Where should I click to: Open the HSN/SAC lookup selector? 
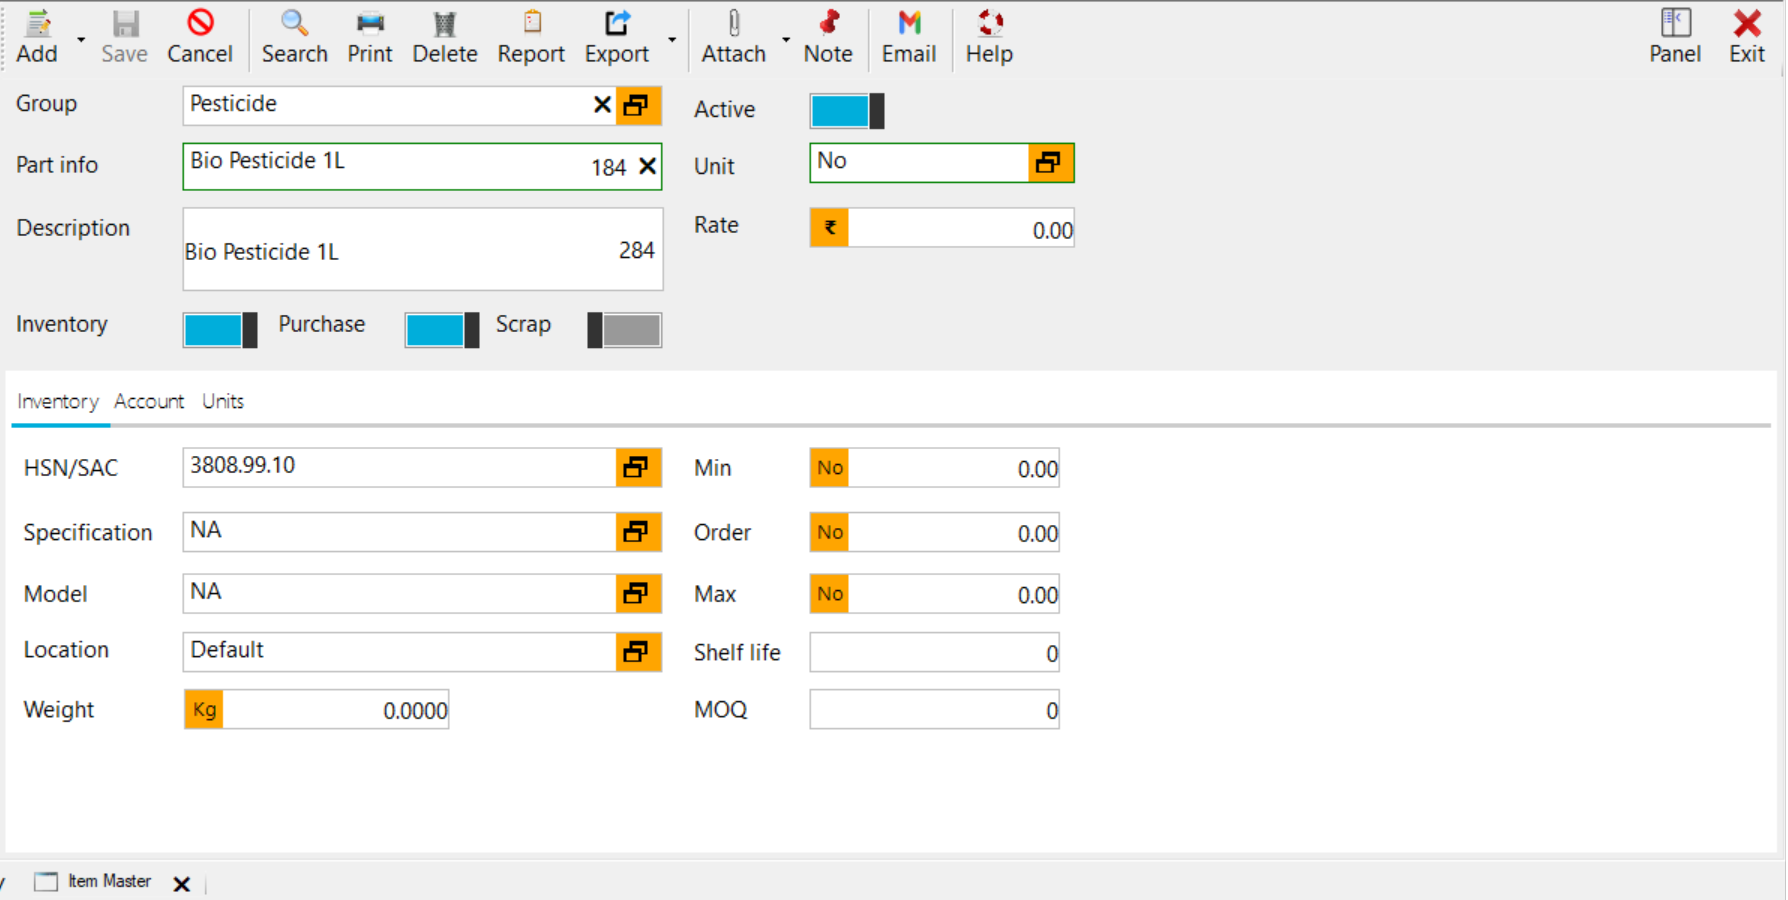tap(637, 467)
